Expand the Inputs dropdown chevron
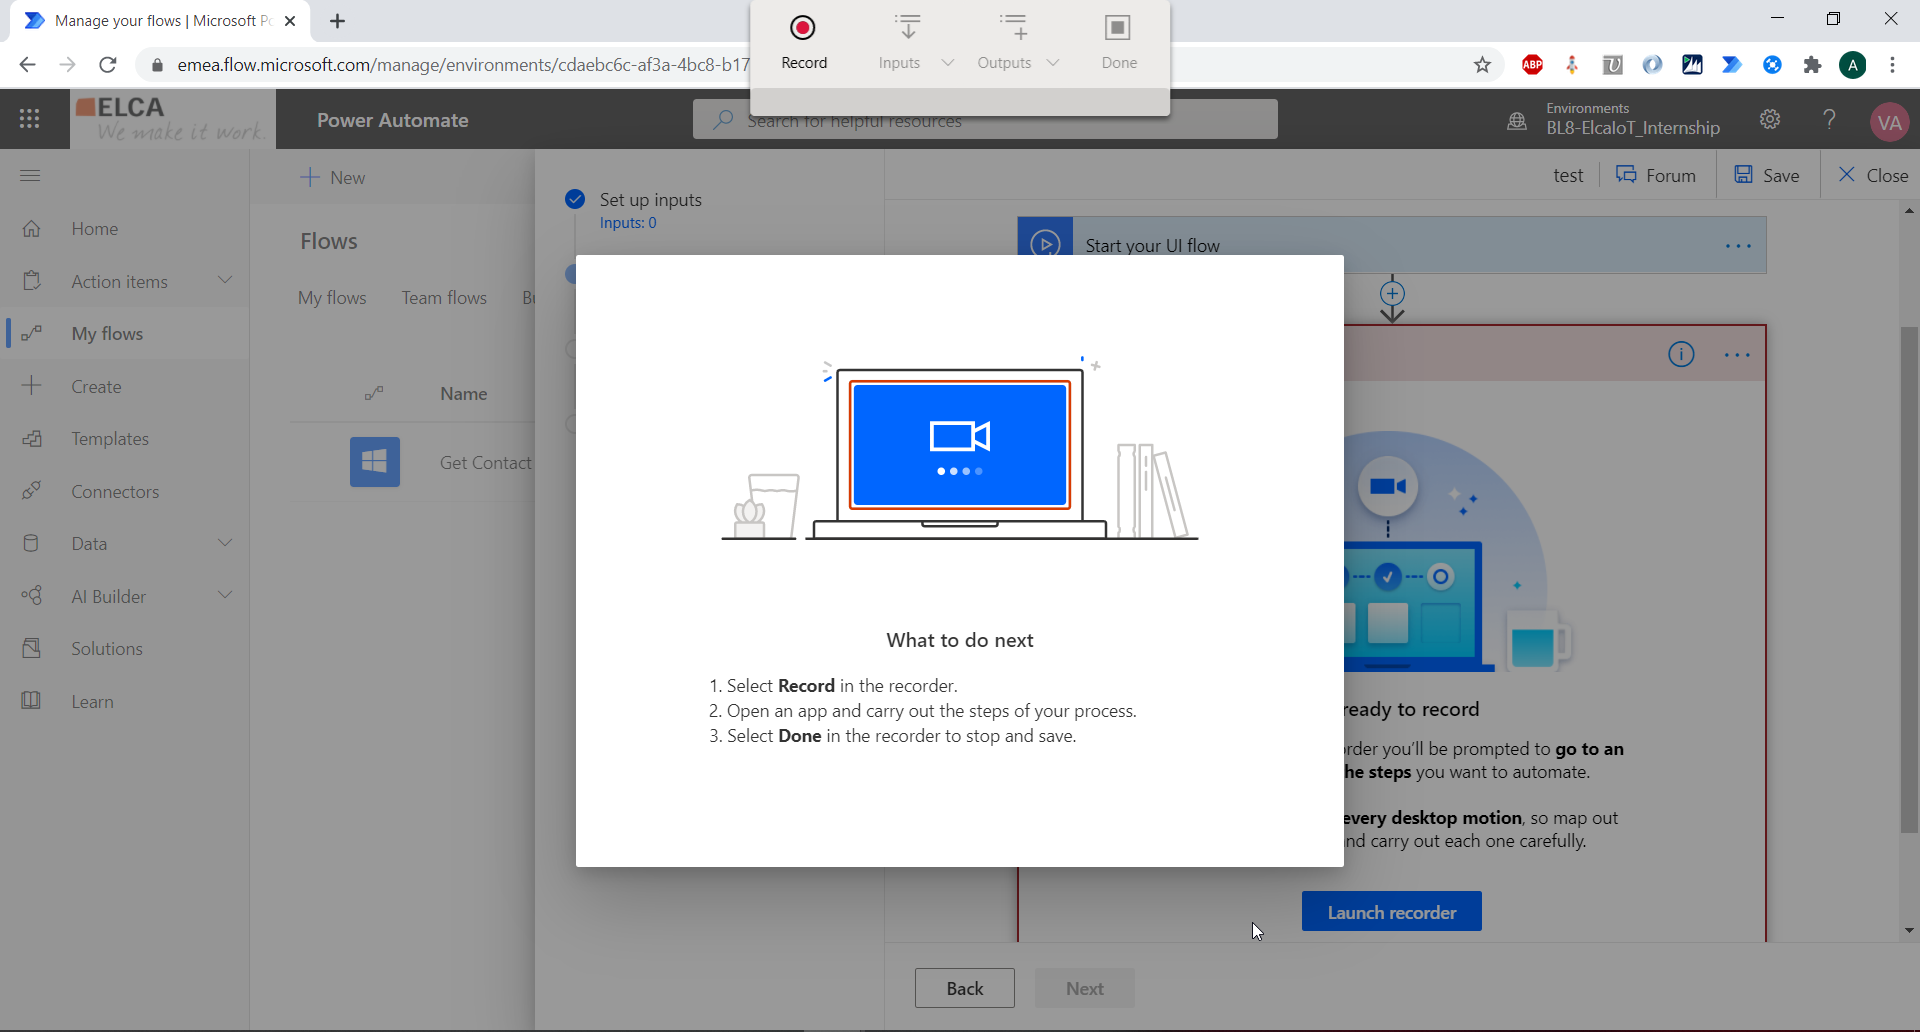Viewport: 1920px width, 1032px height. point(948,63)
